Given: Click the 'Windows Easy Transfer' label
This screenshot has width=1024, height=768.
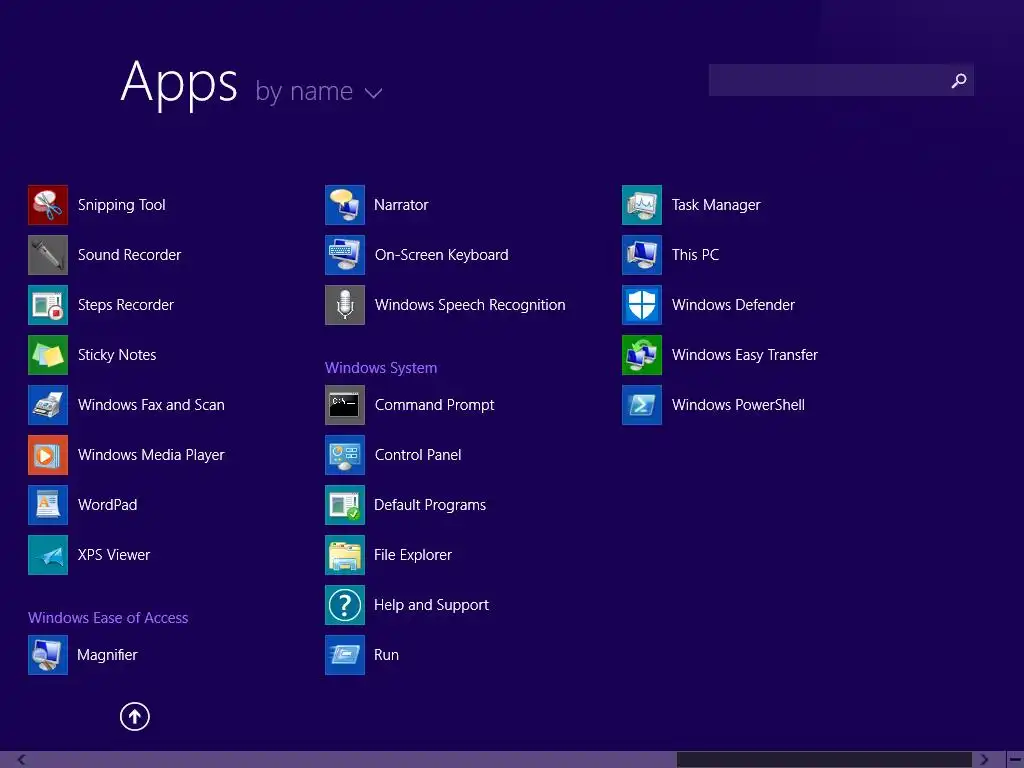Looking at the screenshot, I should point(745,355).
